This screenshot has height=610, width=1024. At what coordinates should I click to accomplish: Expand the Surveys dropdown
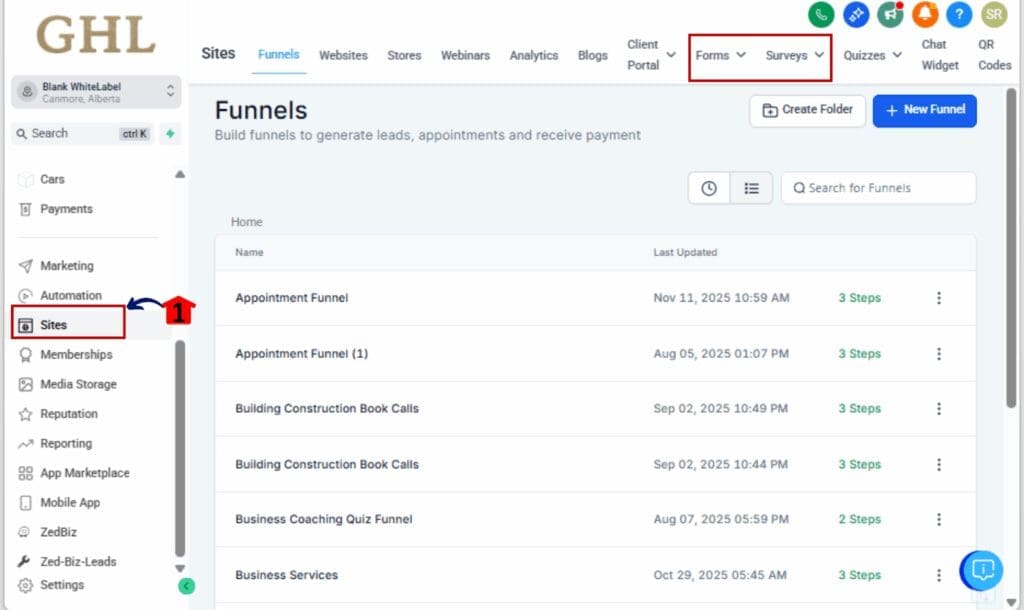(x=795, y=55)
